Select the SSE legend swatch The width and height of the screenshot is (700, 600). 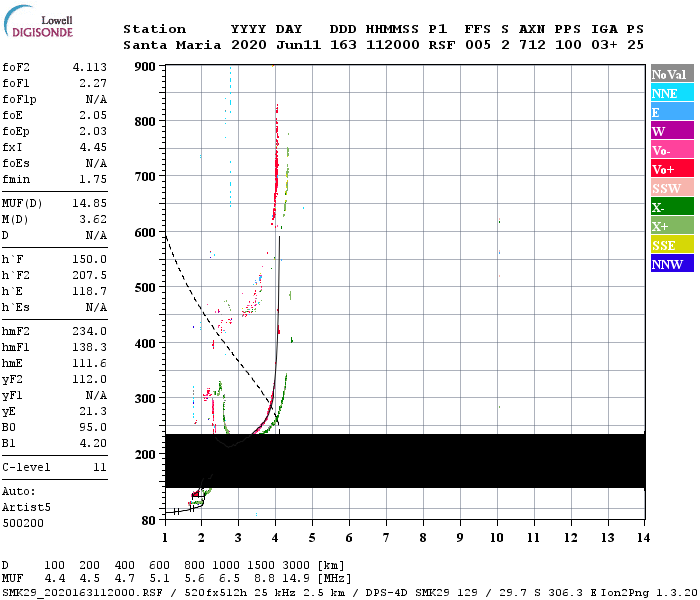pos(672,245)
